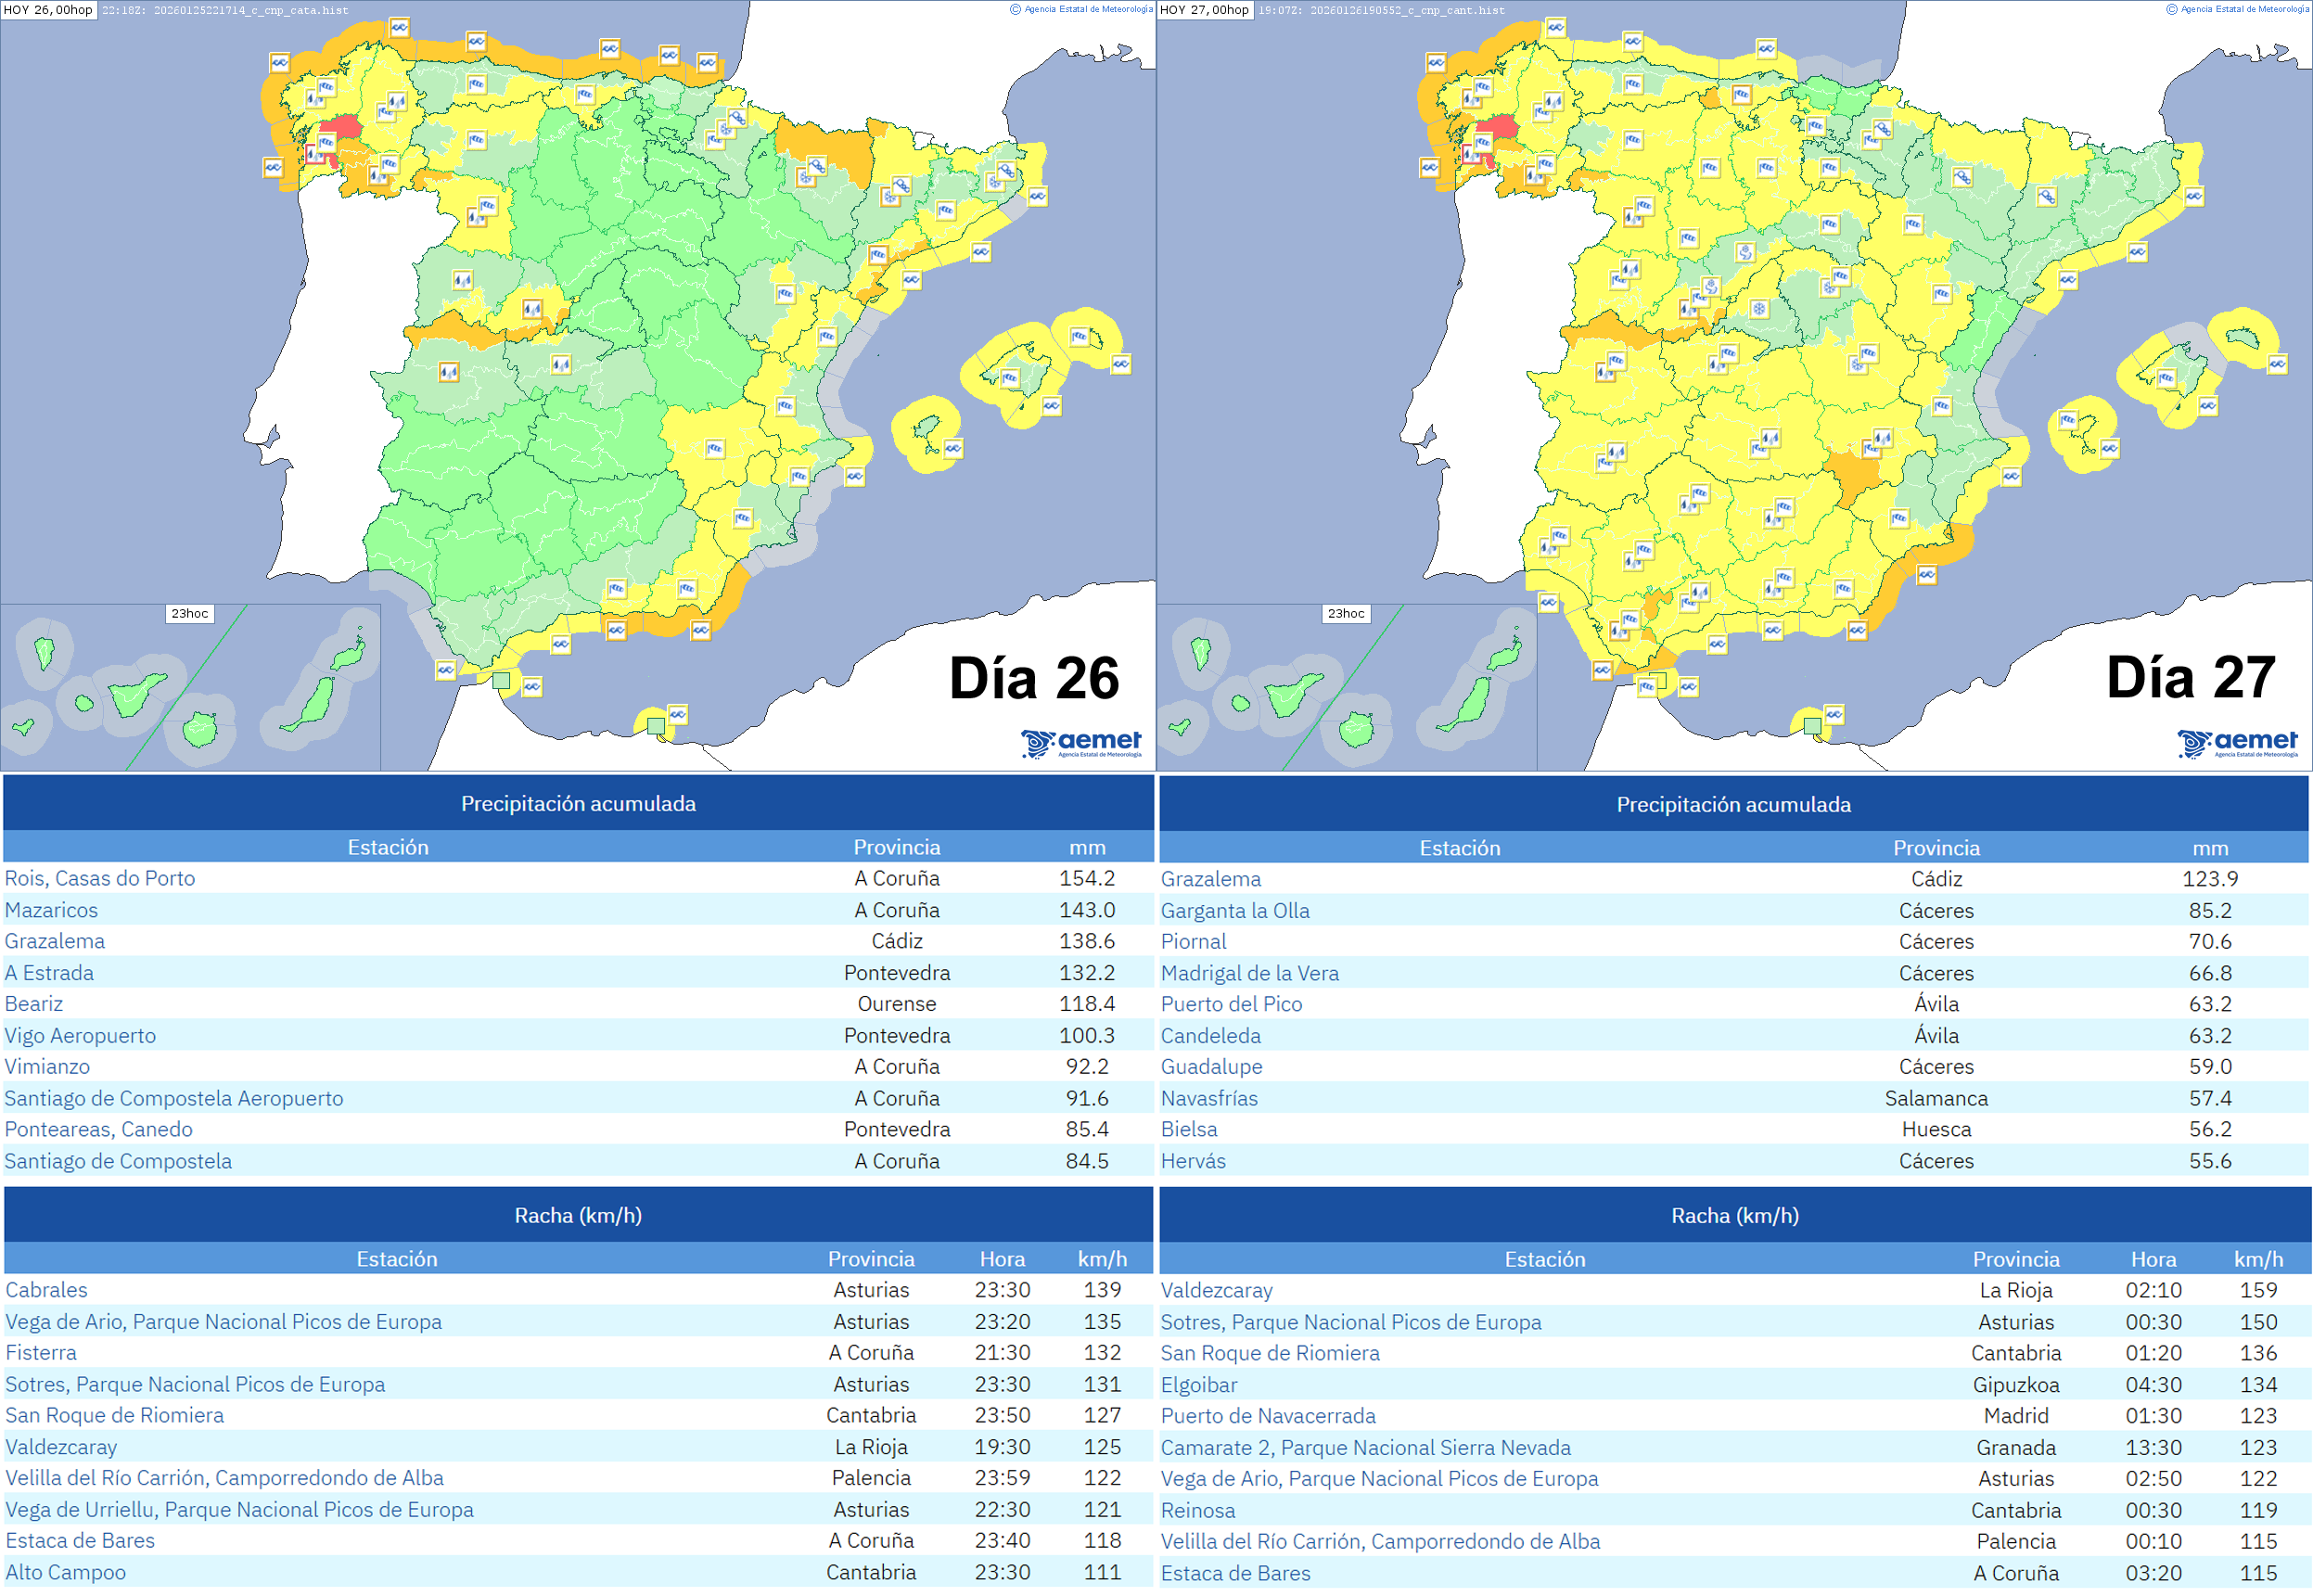
Task: Open the Valdezcaray link in the Día 27 gust table
Action: 1217,1290
